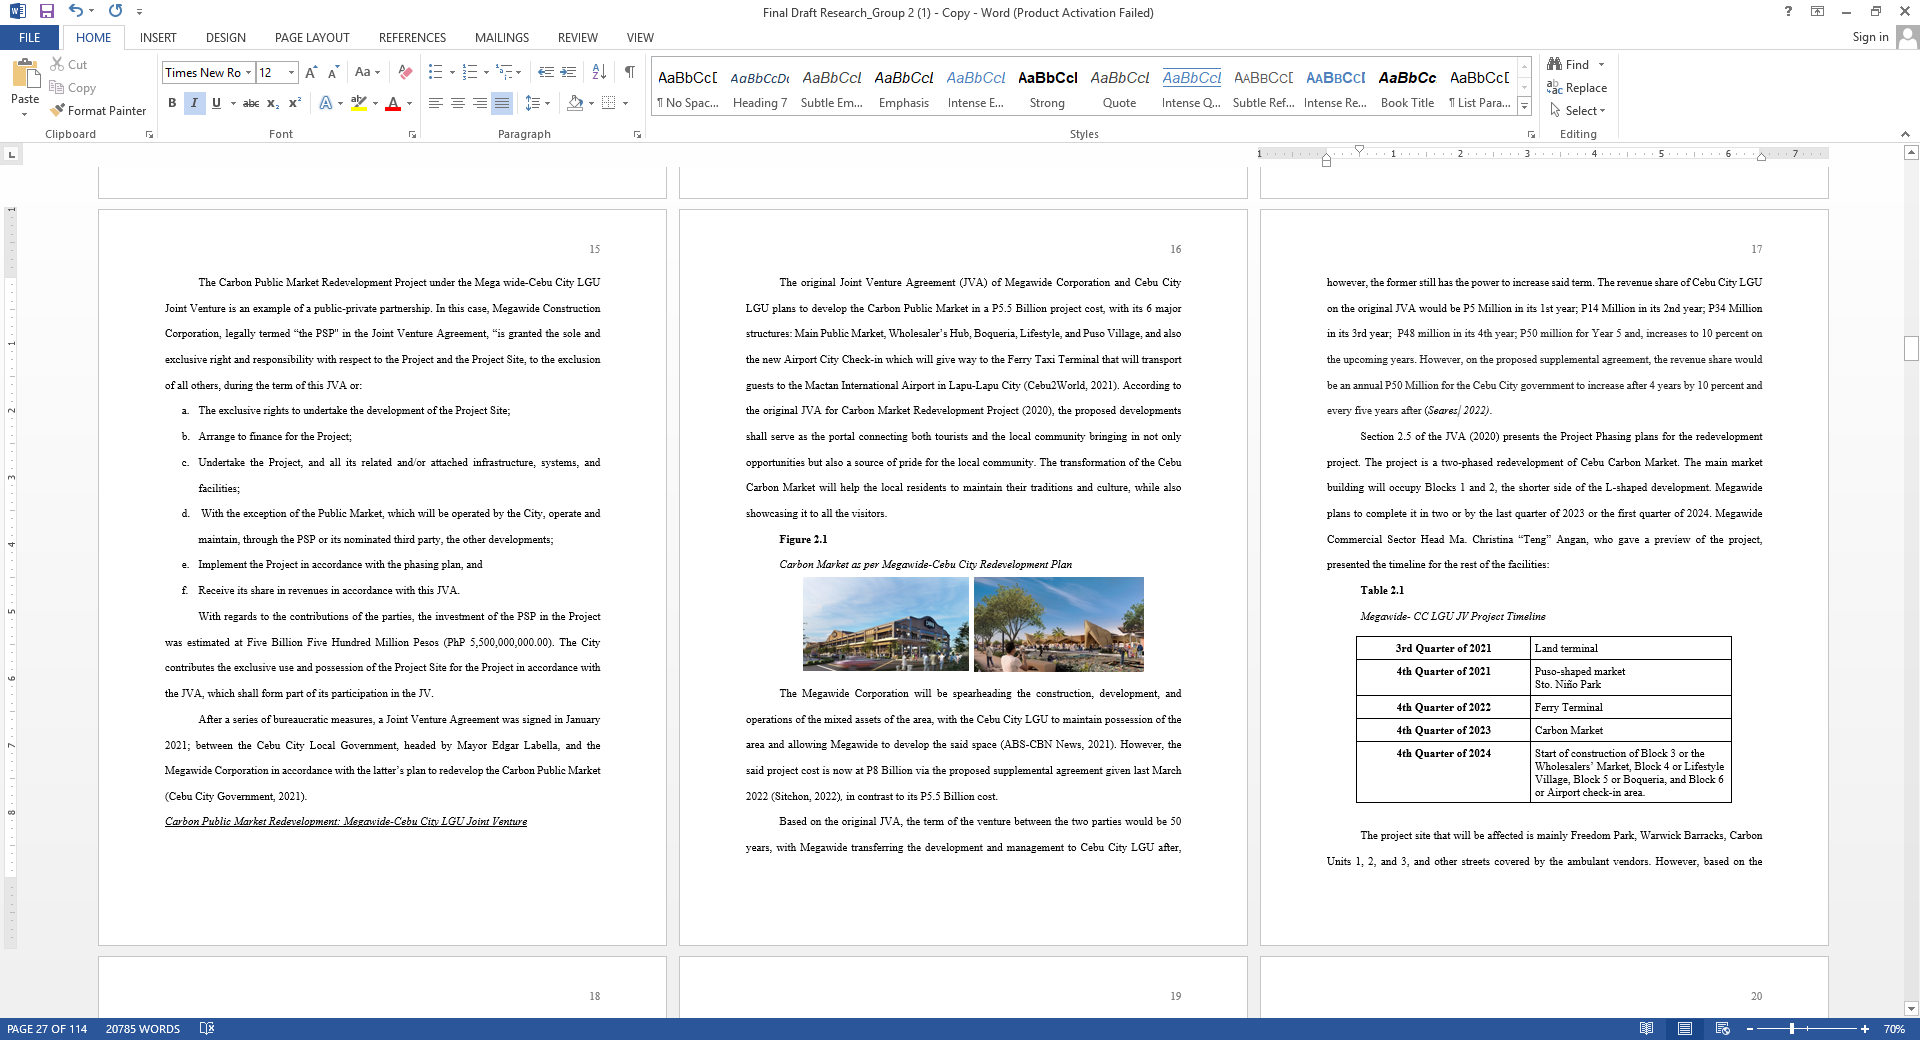This screenshot has height=1040, width=1920.
Task: Switch to the PAGE LAYOUT tab
Action: click(312, 38)
